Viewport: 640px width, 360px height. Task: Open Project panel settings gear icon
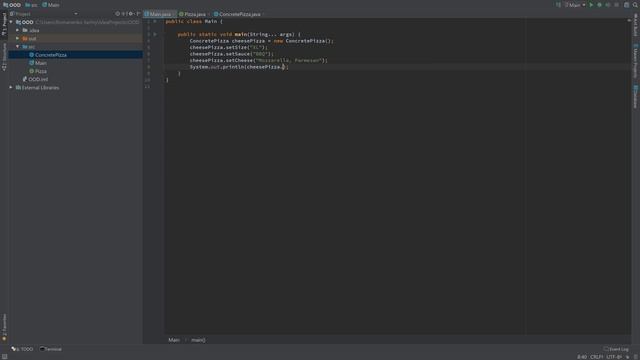[x=131, y=13]
